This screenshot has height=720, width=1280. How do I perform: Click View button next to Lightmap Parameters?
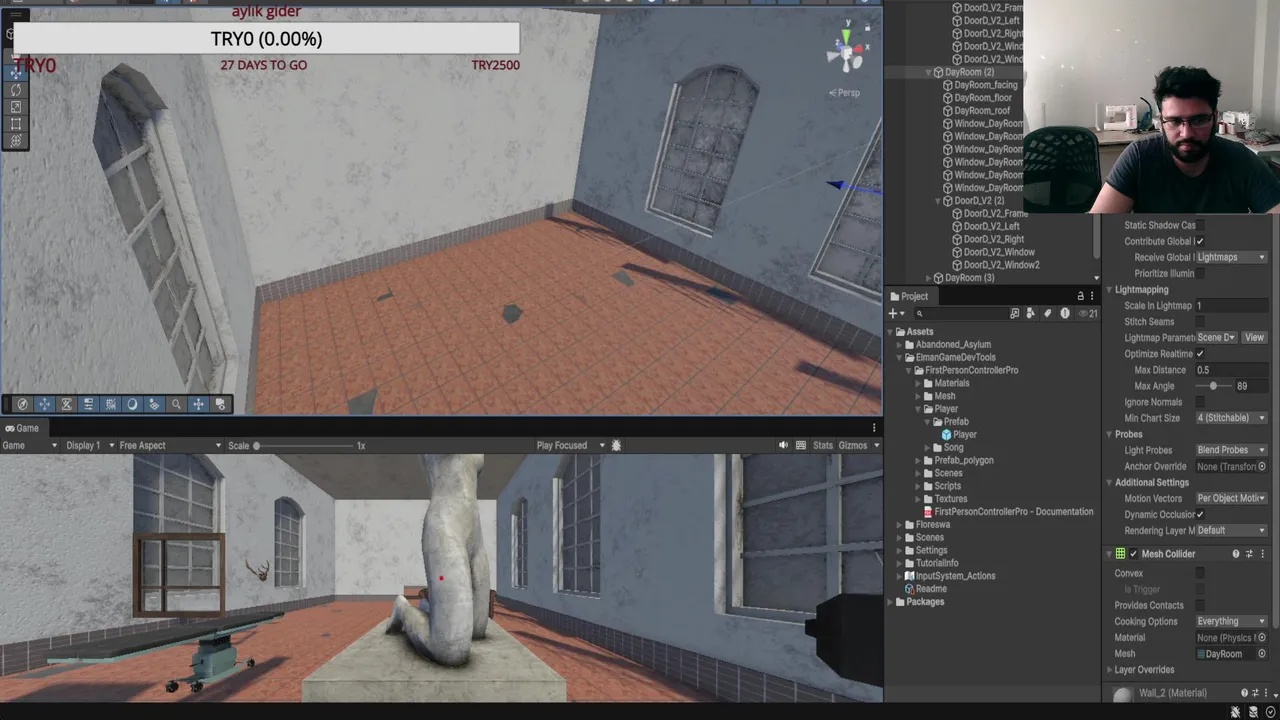(x=1254, y=337)
